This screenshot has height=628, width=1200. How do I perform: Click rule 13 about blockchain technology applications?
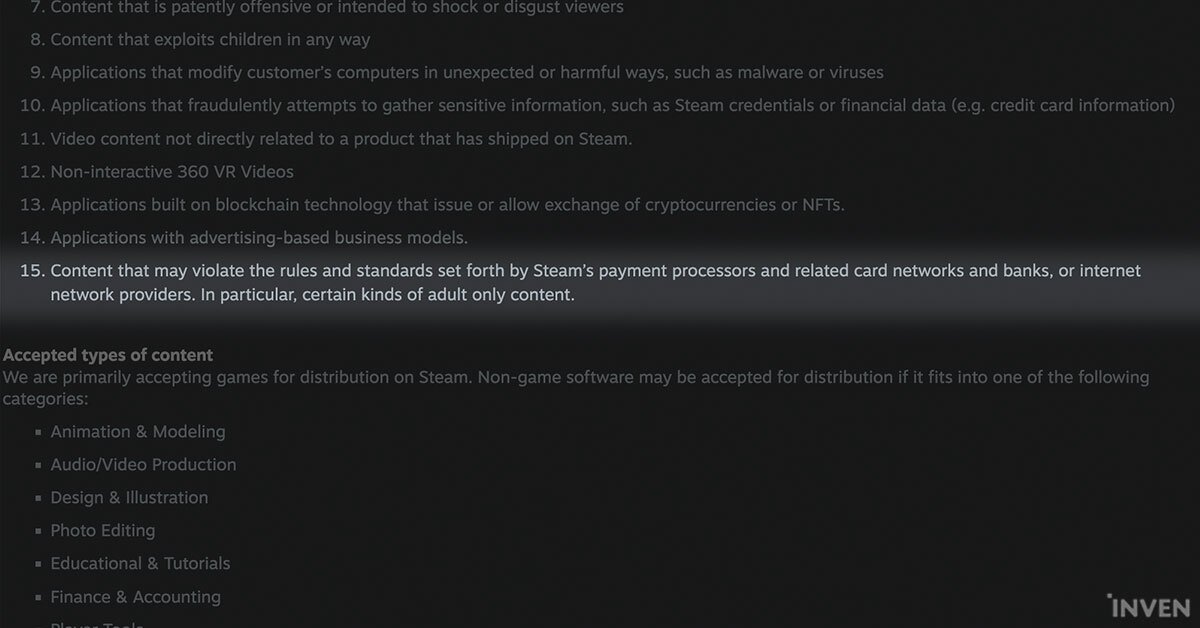[x=432, y=205]
